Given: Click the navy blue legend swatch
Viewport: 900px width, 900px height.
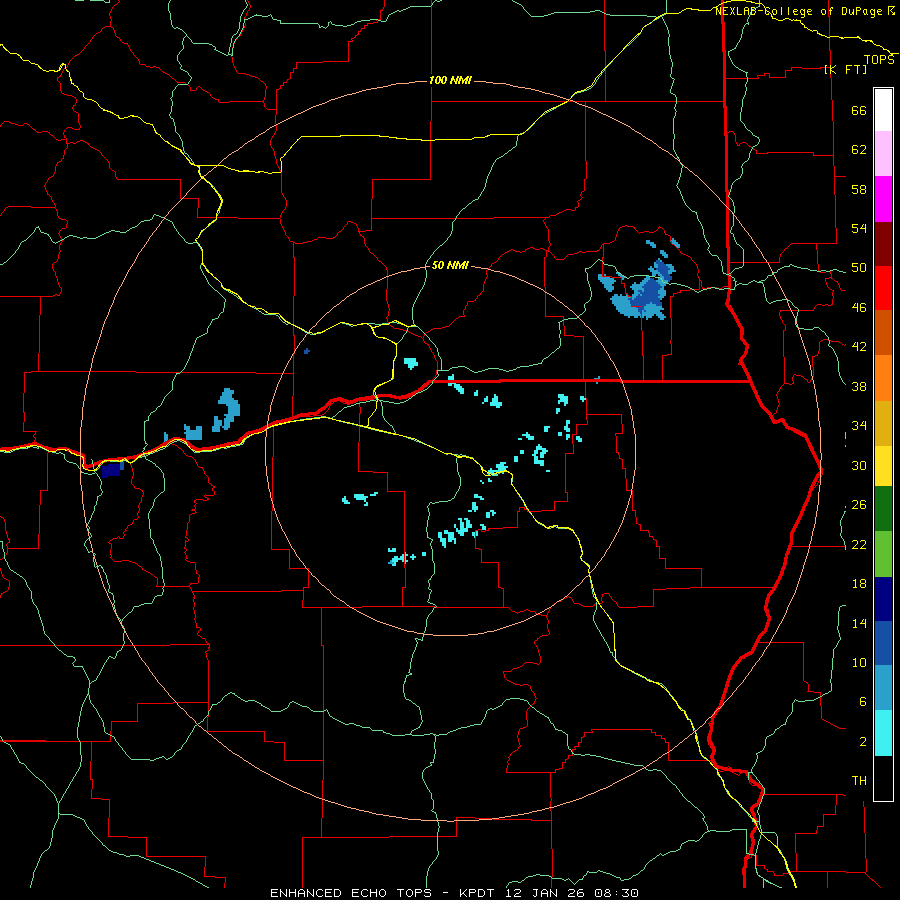Looking at the screenshot, I should pyautogui.click(x=883, y=599).
